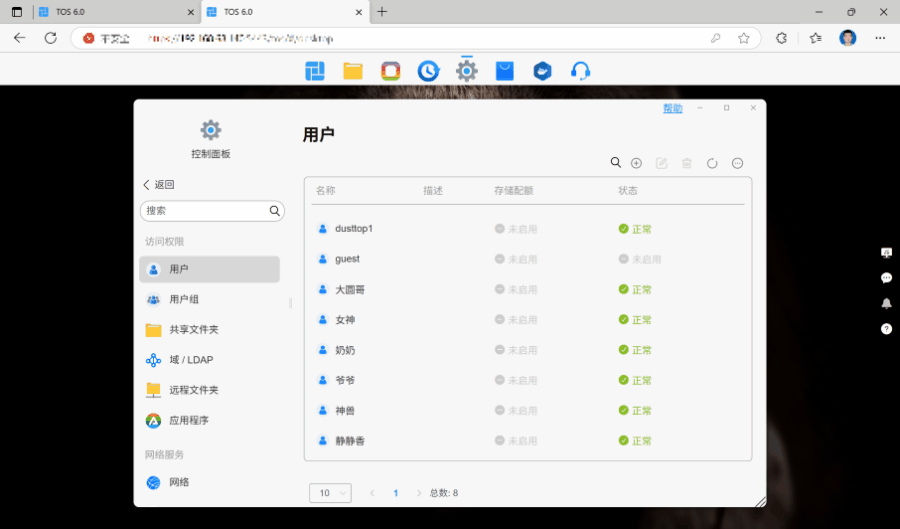This screenshot has width=900, height=529.
Task: Click the next page arrow in pagination
Action: [418, 493]
